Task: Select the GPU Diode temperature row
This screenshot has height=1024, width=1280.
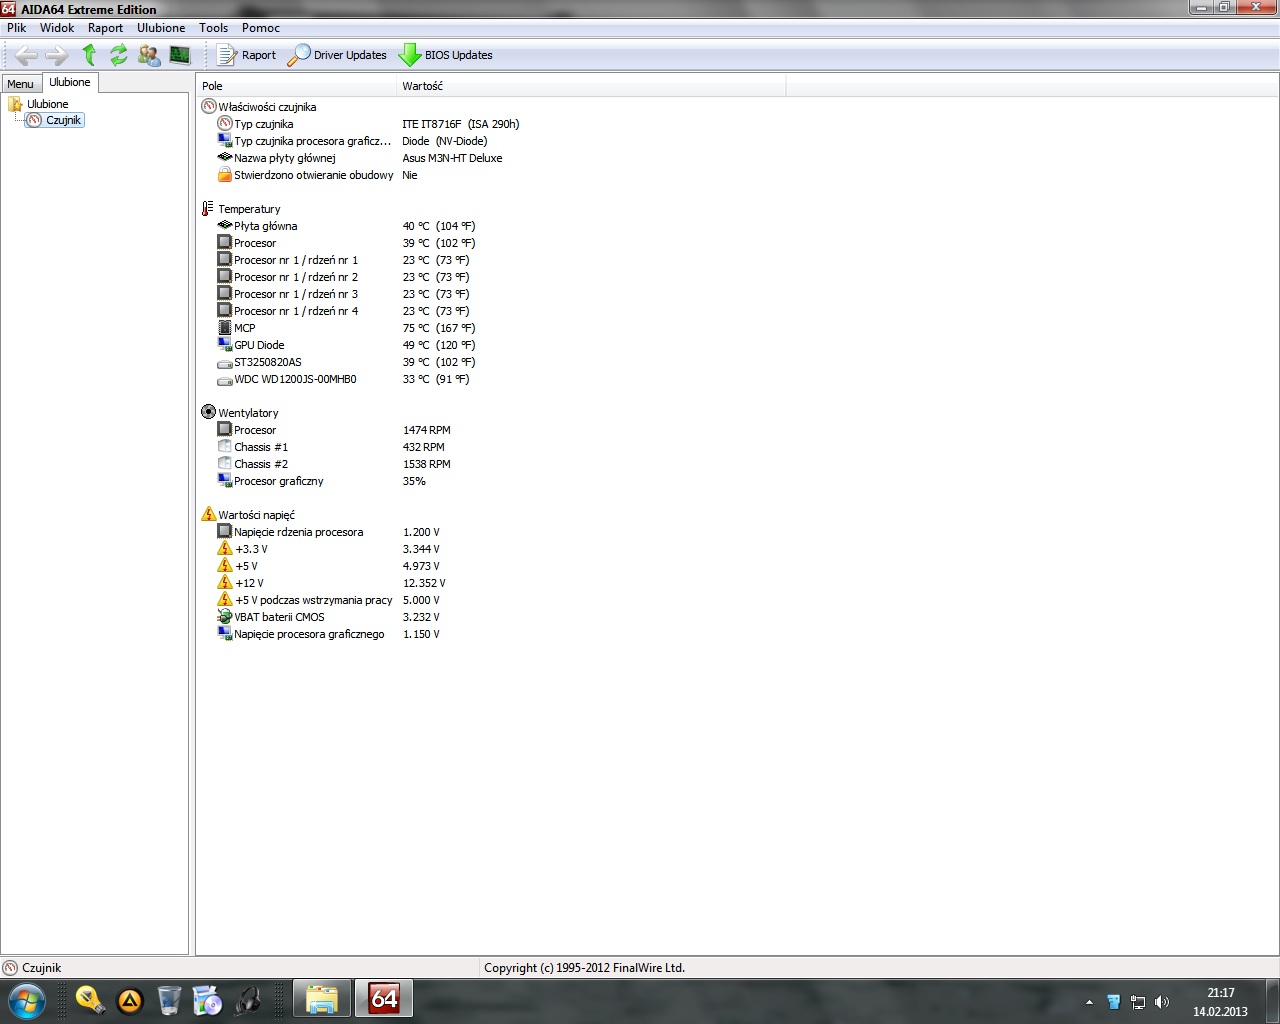Action: tap(346, 345)
